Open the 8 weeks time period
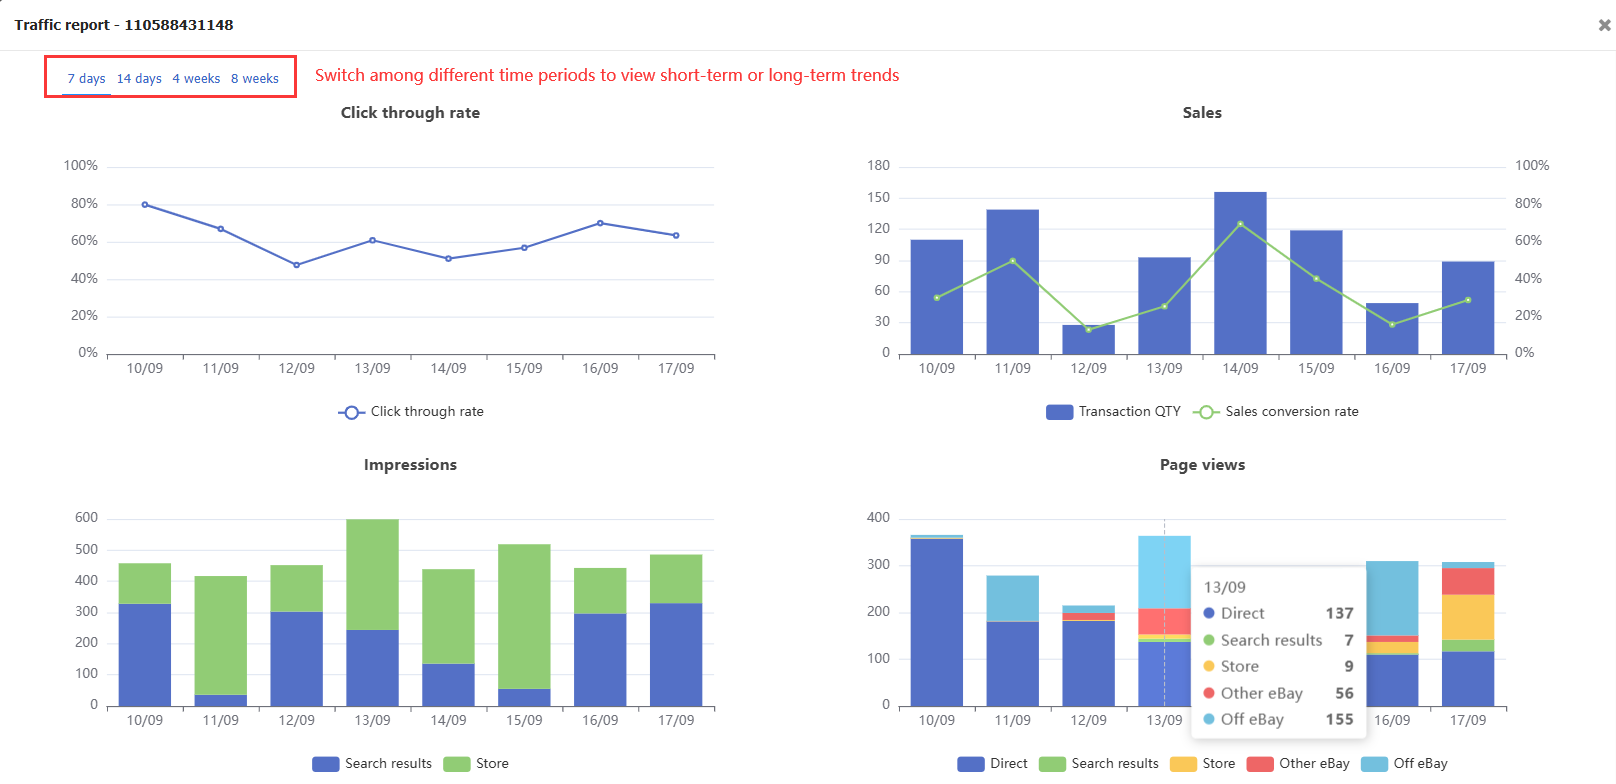Viewport: 1616px width, 784px height. click(255, 79)
